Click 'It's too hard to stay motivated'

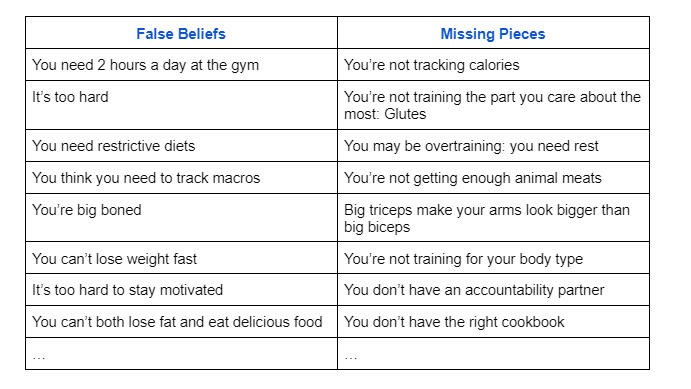181,289
